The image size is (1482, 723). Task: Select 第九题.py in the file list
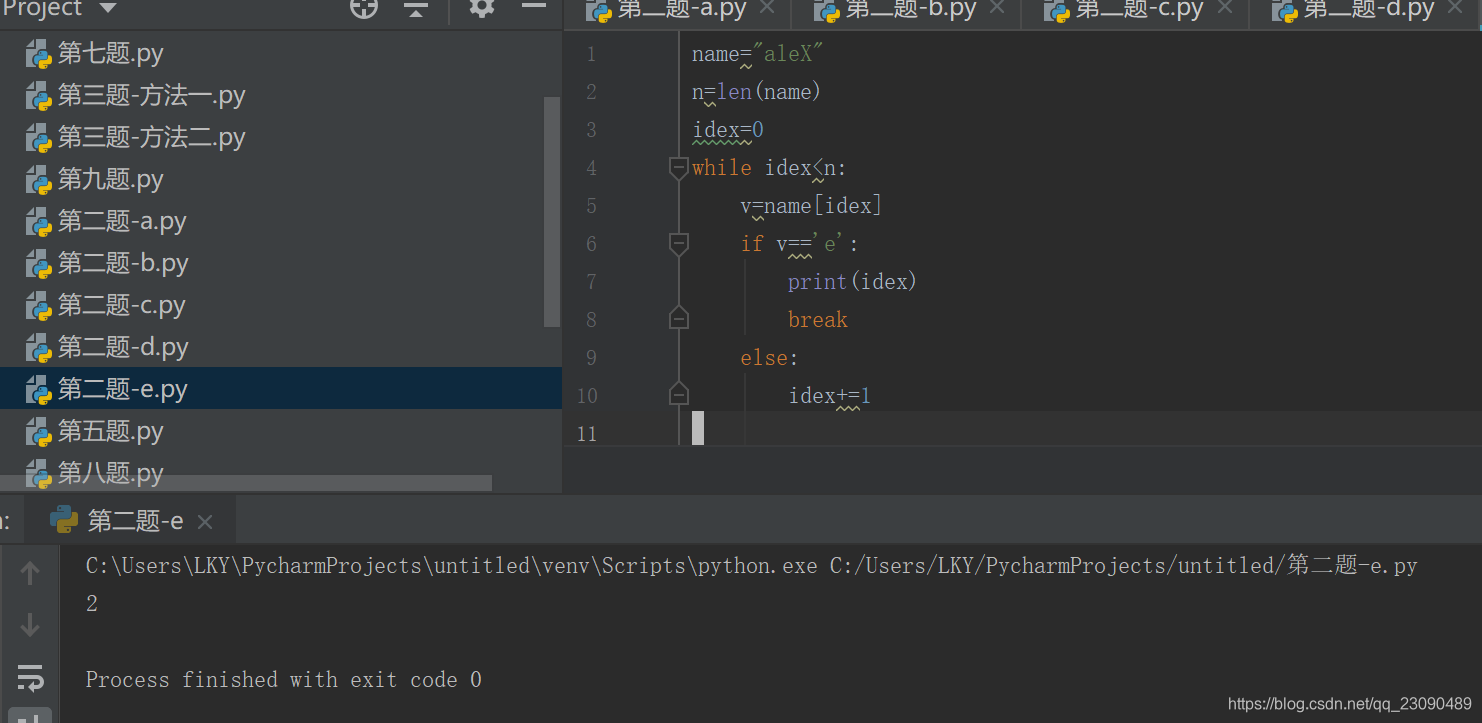click(x=110, y=179)
